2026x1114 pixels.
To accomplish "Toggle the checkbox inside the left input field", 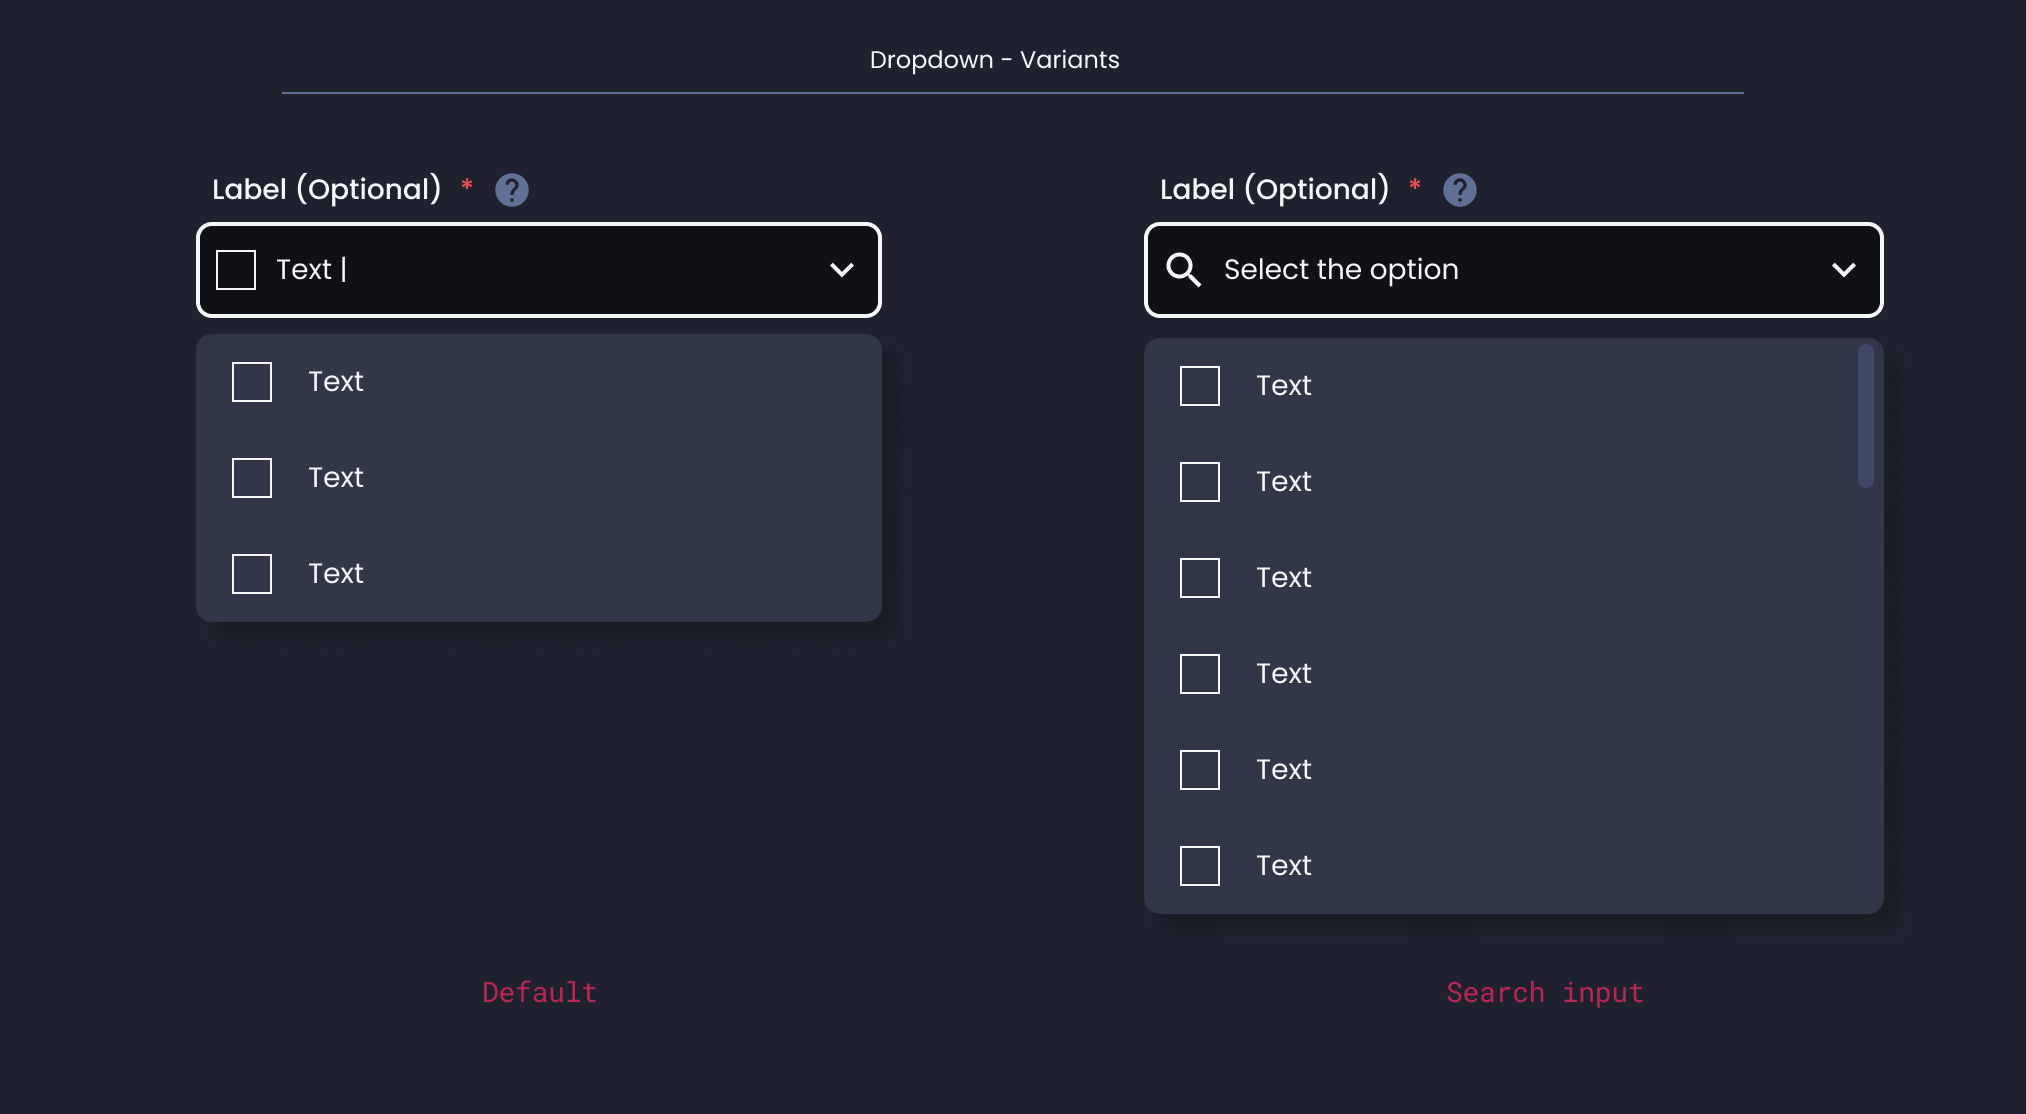I will [x=235, y=268].
